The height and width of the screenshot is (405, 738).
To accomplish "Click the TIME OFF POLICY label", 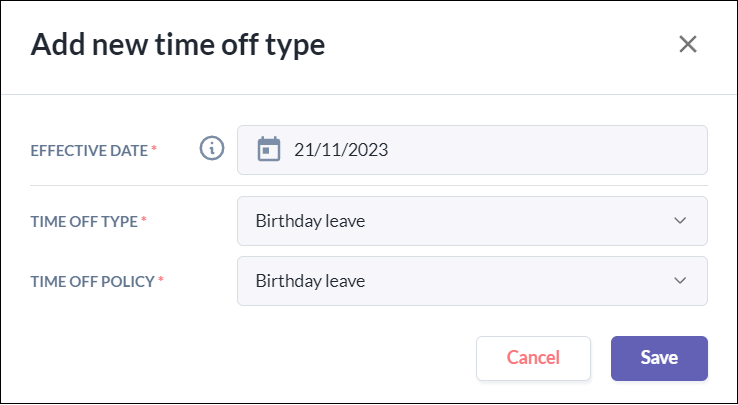I will point(92,281).
